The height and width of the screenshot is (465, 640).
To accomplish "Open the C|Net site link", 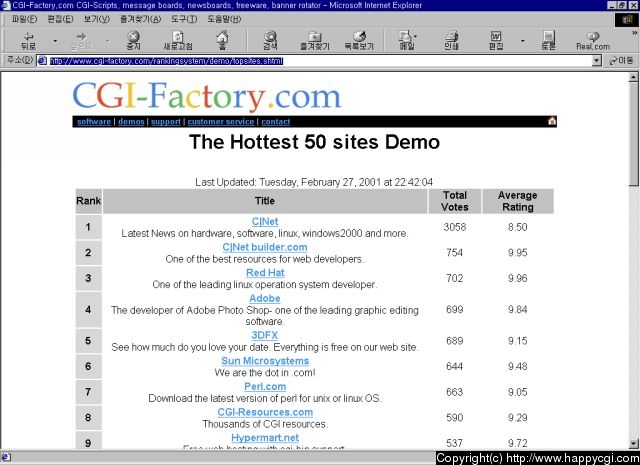I will 265,221.
